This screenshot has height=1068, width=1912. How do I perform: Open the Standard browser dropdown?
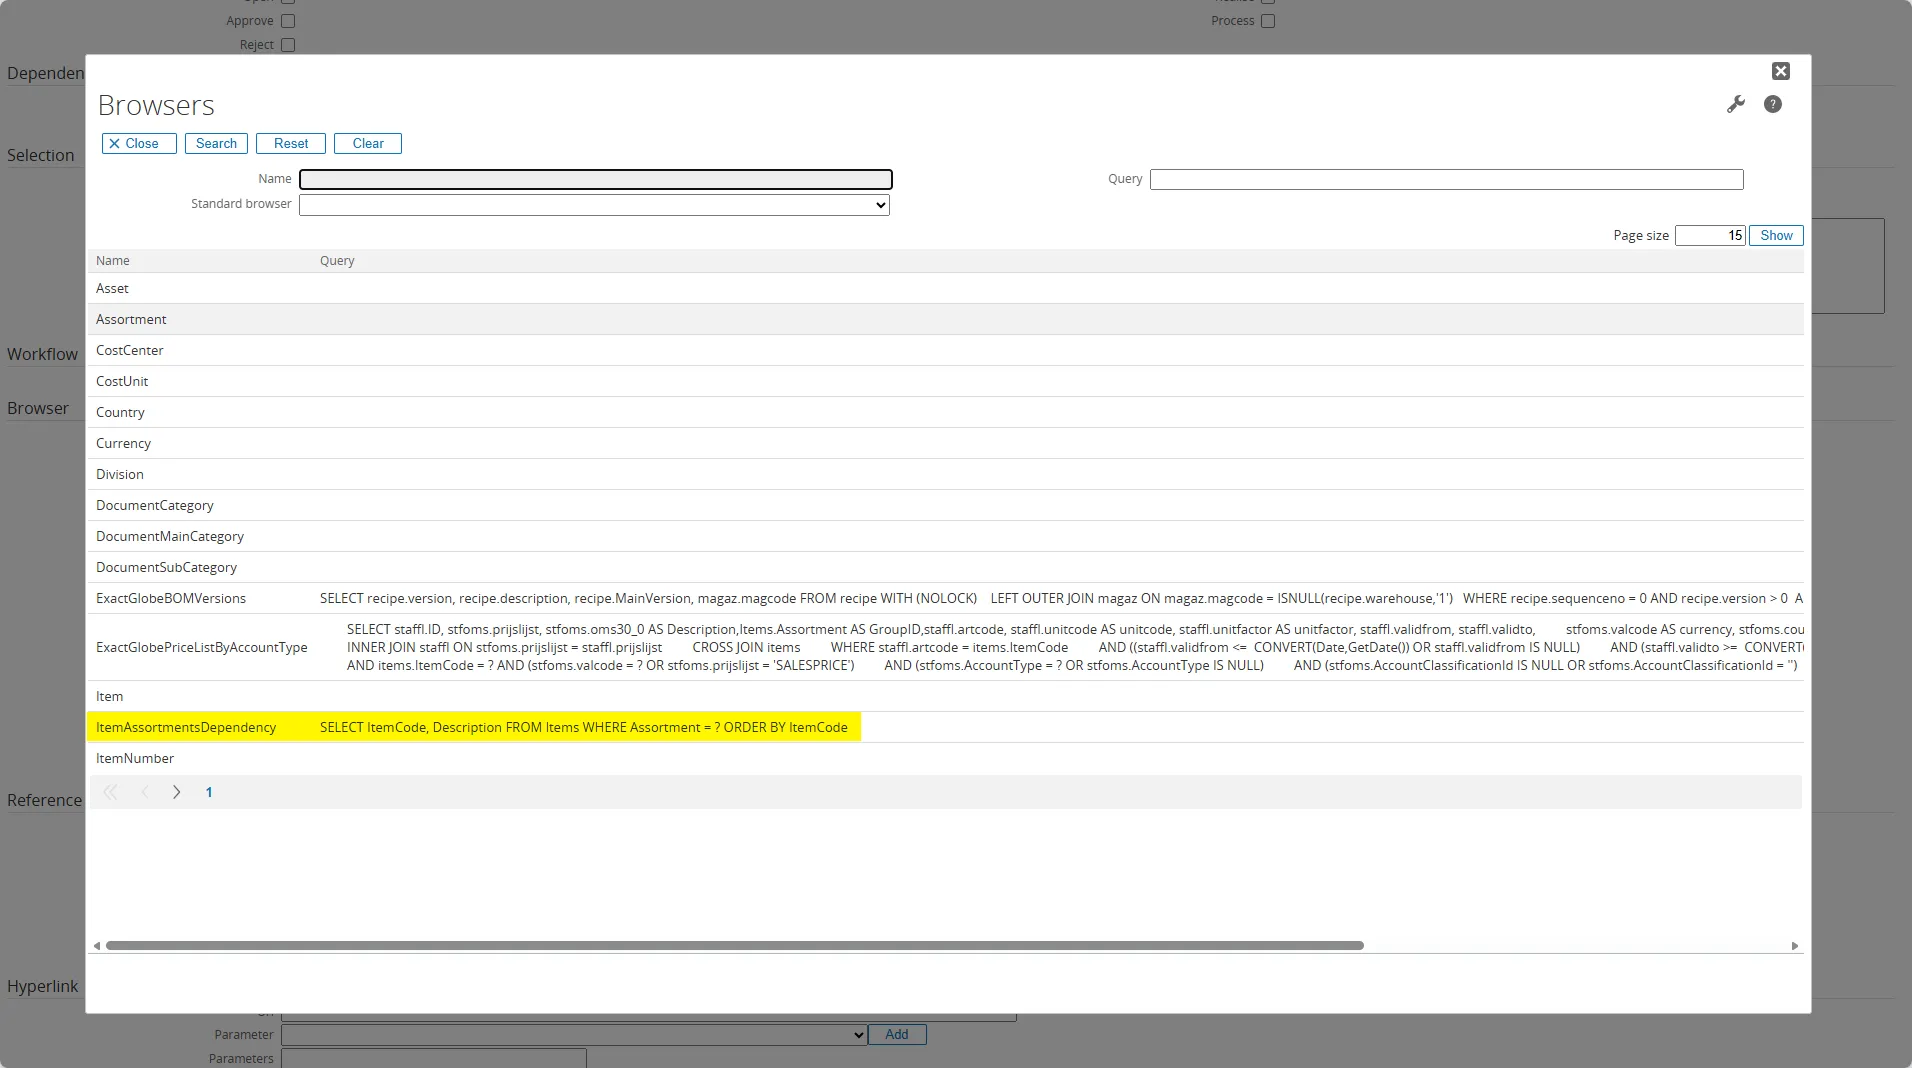(594, 205)
